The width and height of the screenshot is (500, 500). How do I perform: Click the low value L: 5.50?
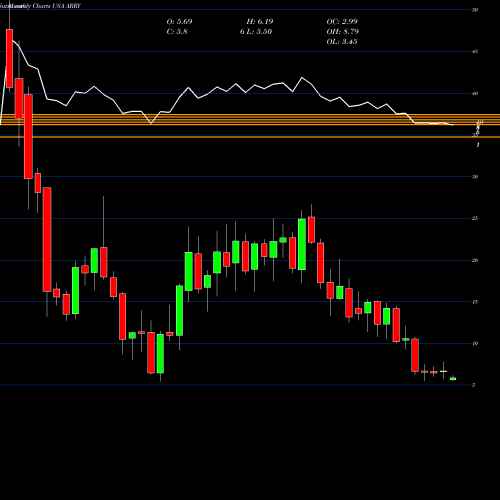(x=259, y=32)
